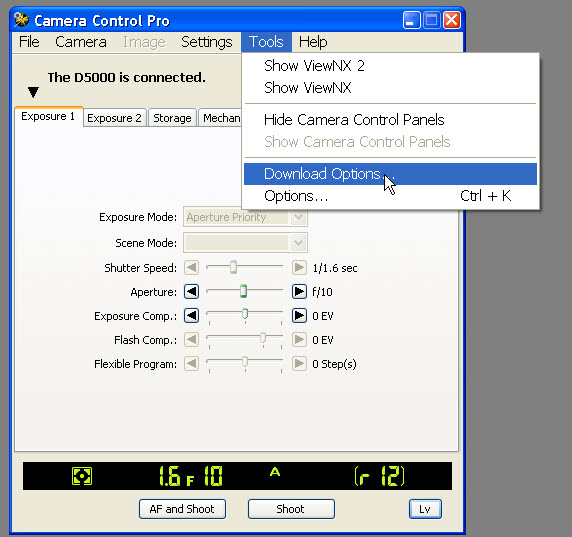Click the Exposure Comp. slider handle

[245, 314]
